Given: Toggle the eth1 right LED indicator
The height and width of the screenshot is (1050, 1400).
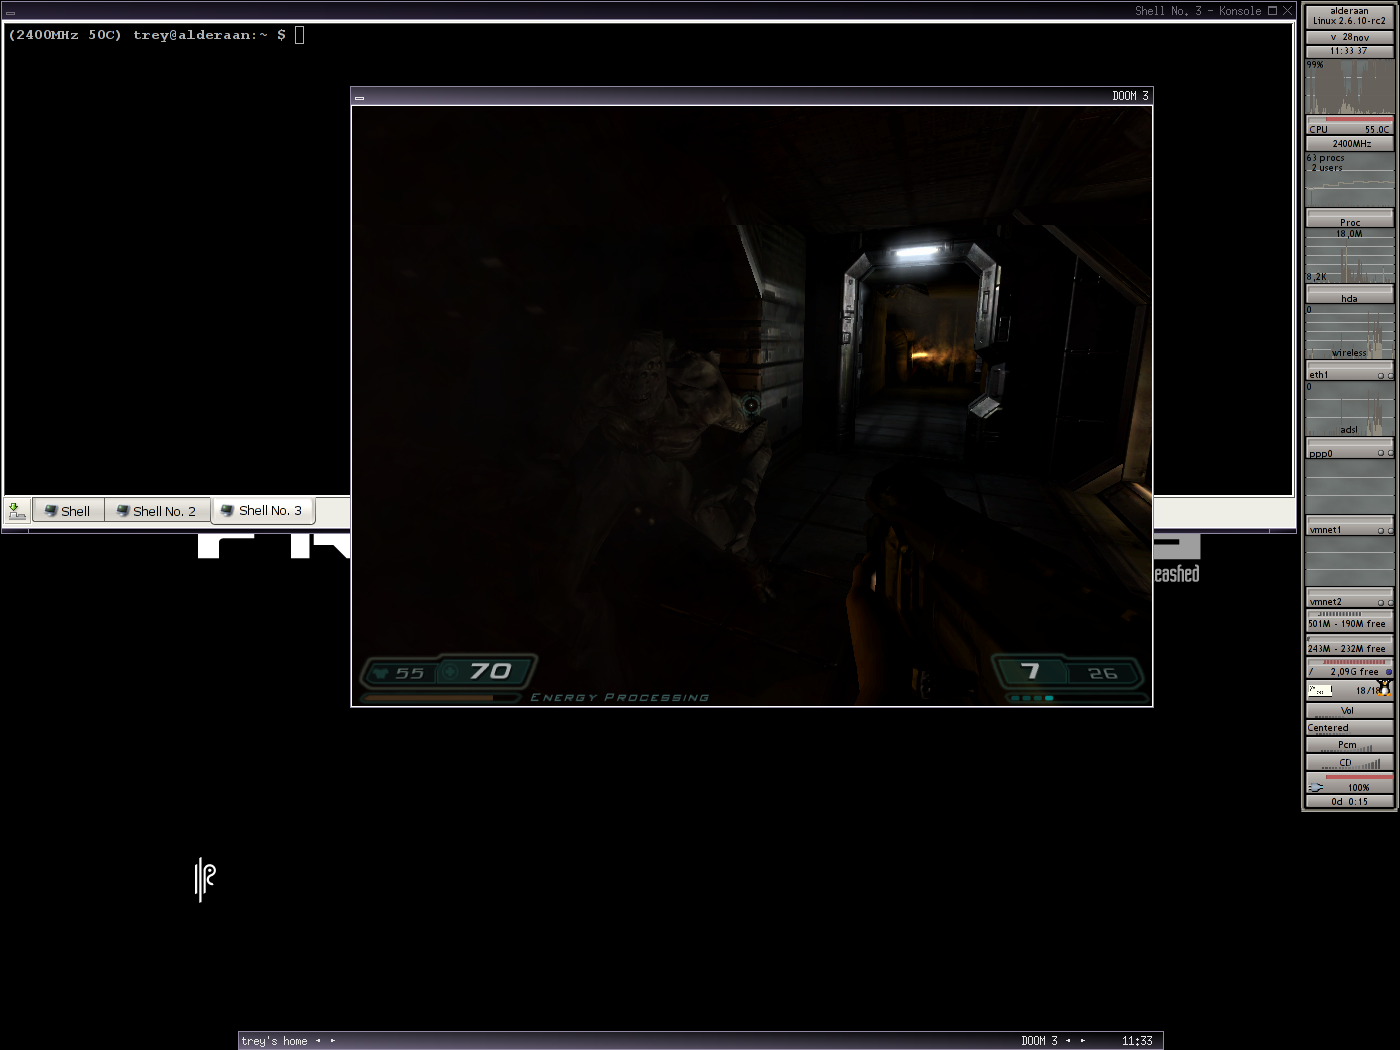Looking at the screenshot, I should (1390, 376).
